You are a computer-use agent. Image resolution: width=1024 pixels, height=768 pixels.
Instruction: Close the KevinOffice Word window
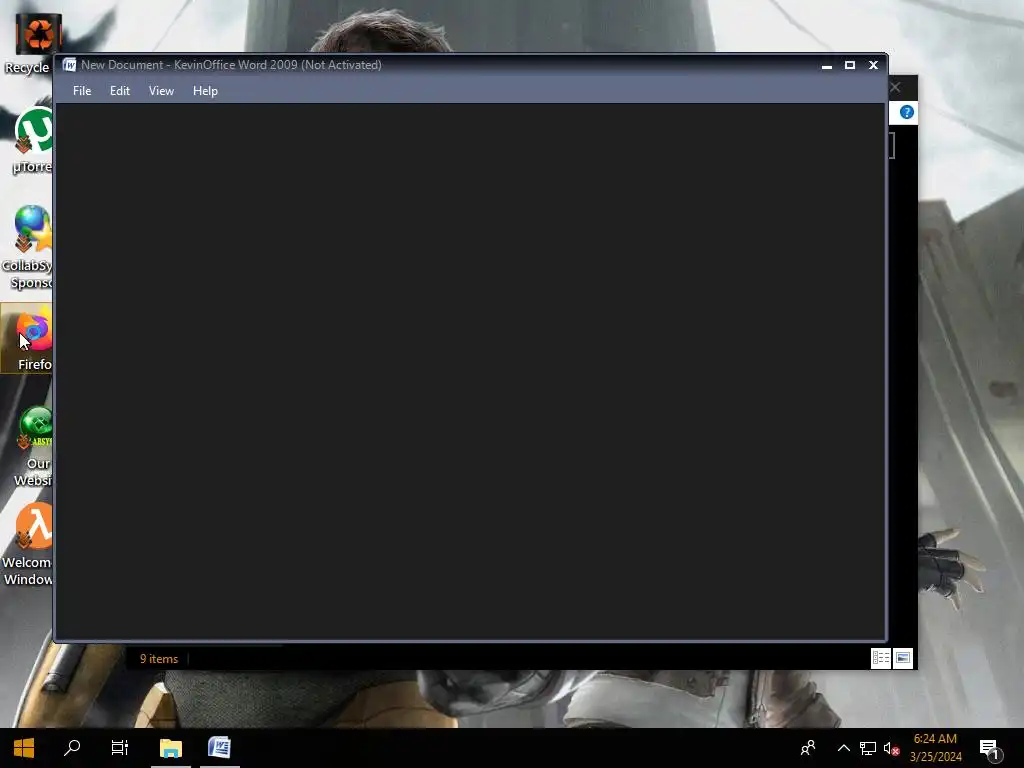click(873, 65)
